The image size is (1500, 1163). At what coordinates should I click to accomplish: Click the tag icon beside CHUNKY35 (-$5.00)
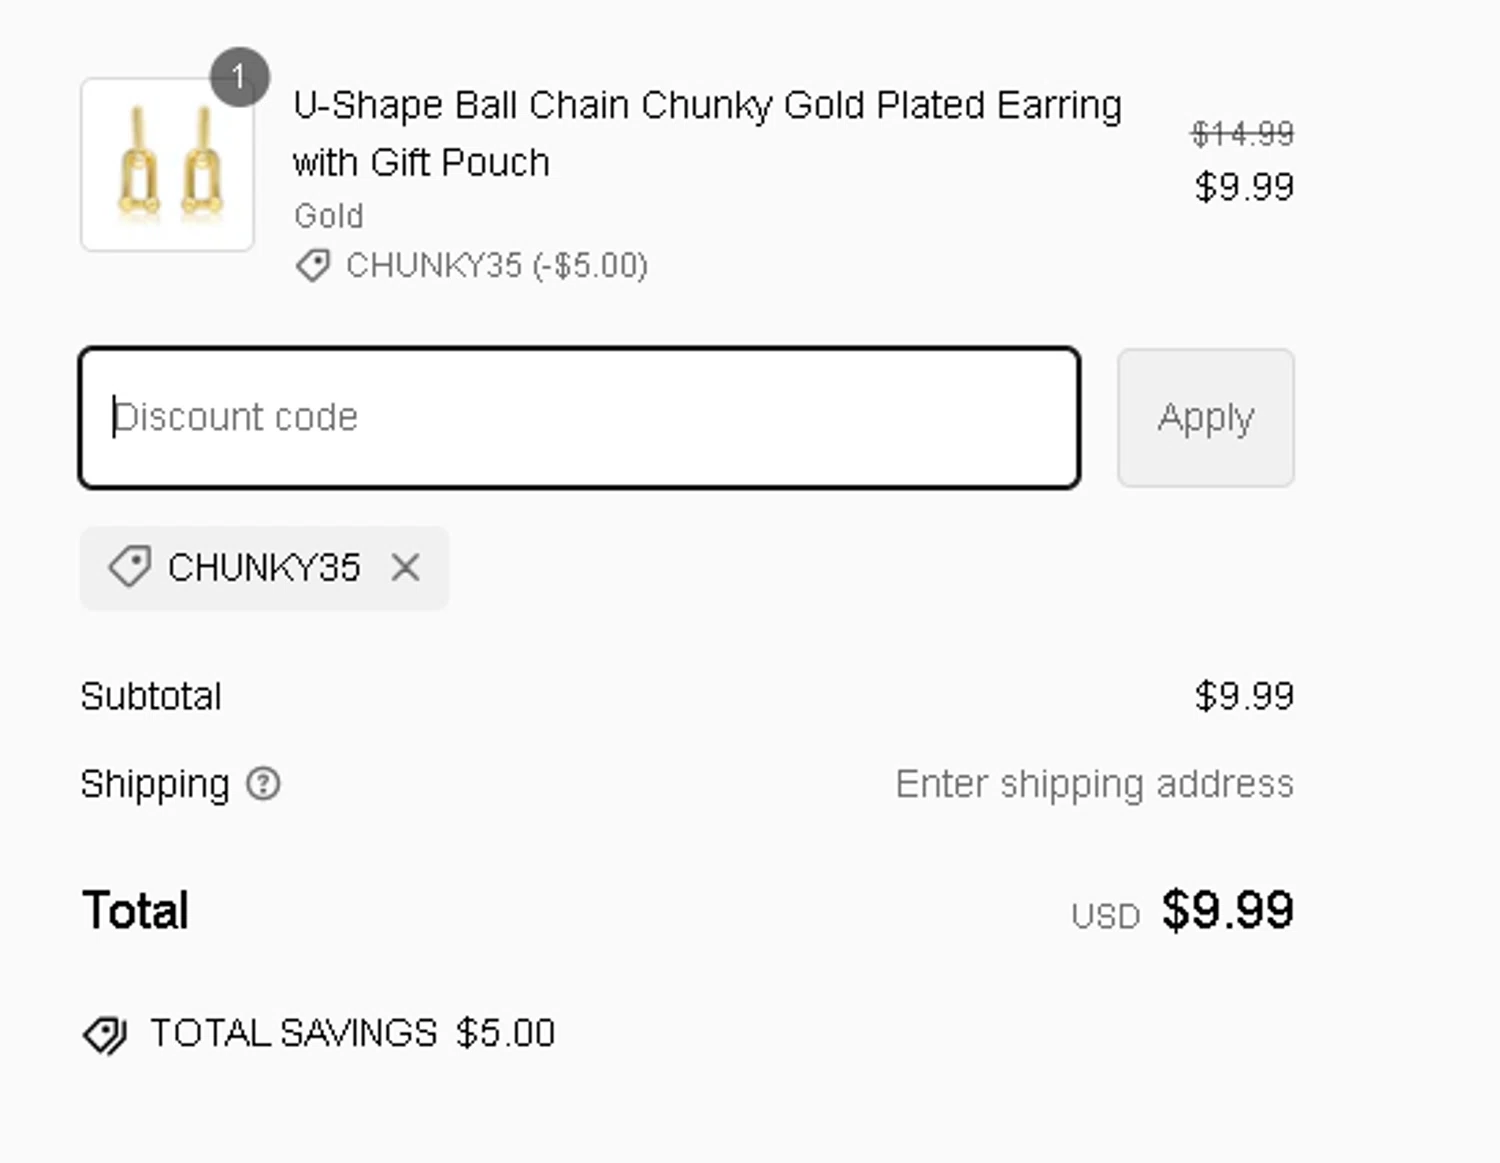click(313, 266)
